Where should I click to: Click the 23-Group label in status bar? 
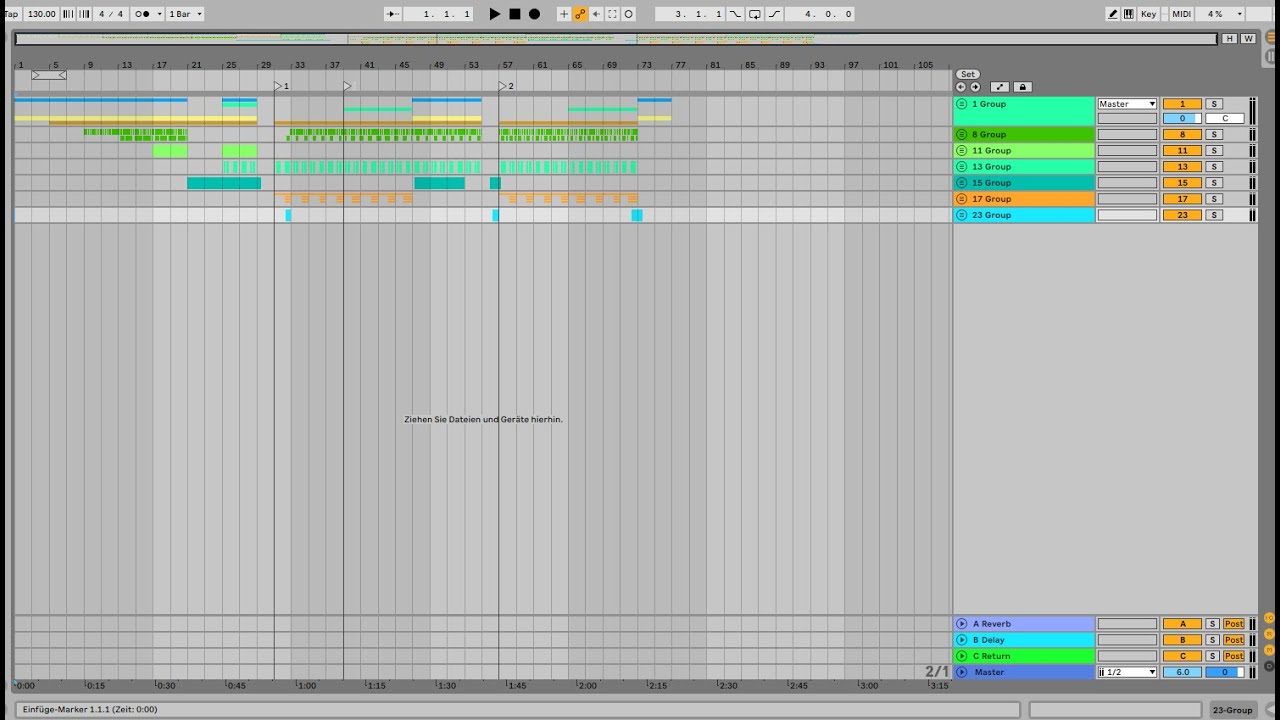(1232, 710)
